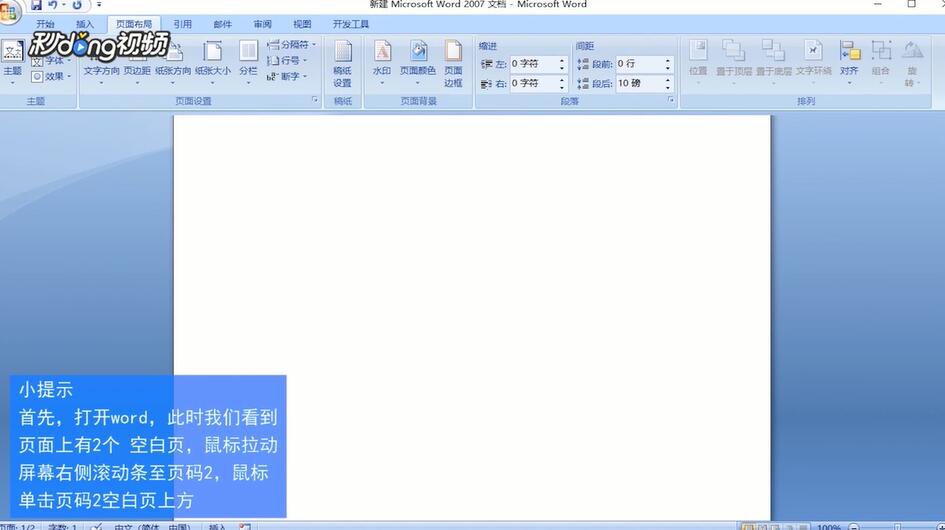Click 置于底层 send to back
945x530 pixels.
click(774, 63)
